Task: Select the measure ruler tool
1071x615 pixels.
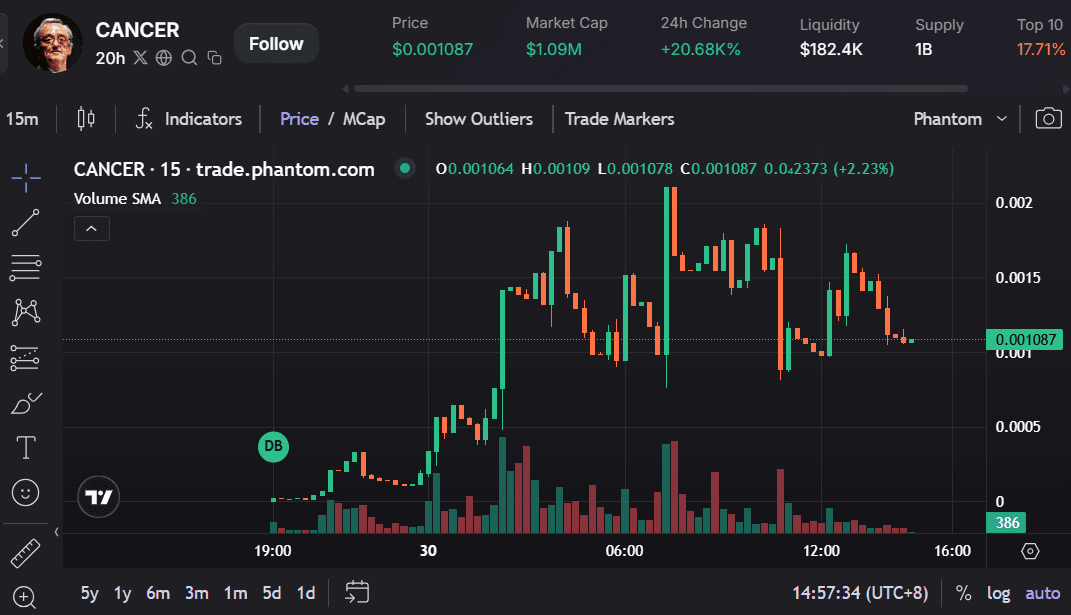Action: pyautogui.click(x=25, y=552)
